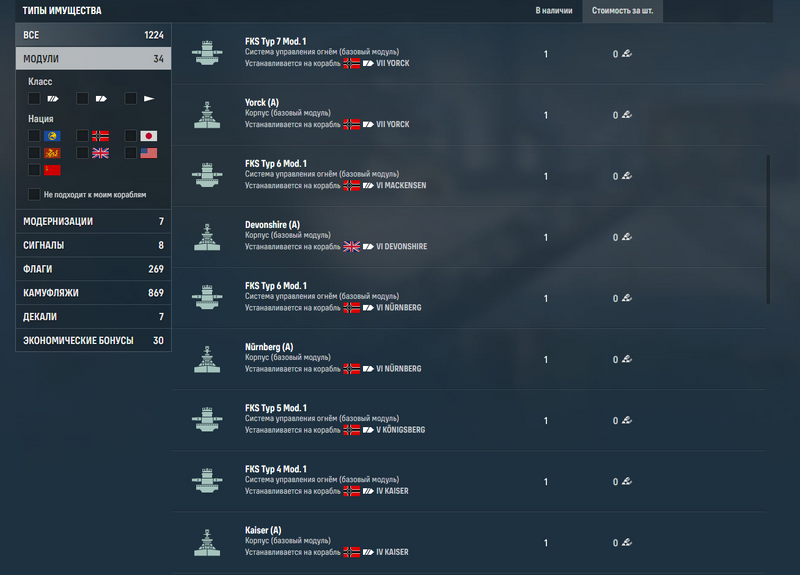Click the credits icon in FKS Typ 4 row

click(x=627, y=481)
